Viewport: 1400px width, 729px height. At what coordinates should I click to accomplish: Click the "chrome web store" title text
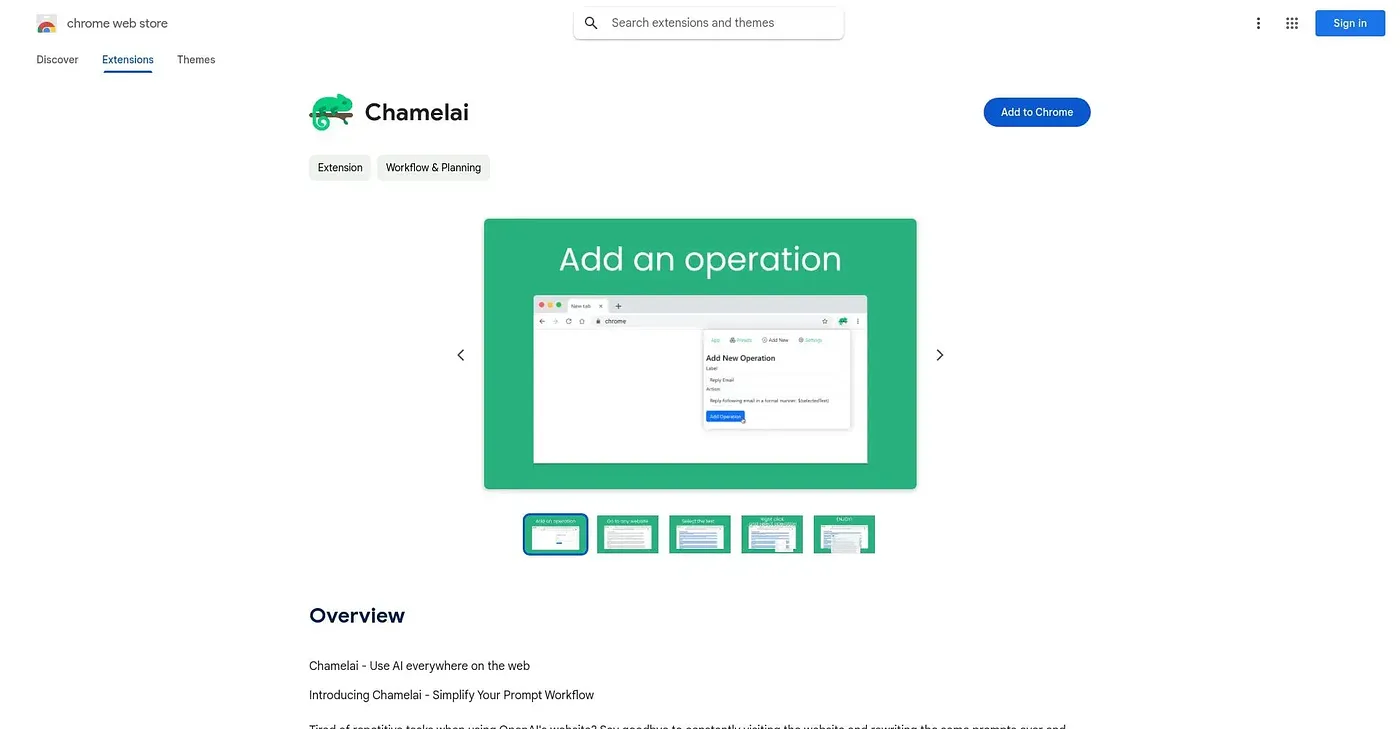point(117,23)
